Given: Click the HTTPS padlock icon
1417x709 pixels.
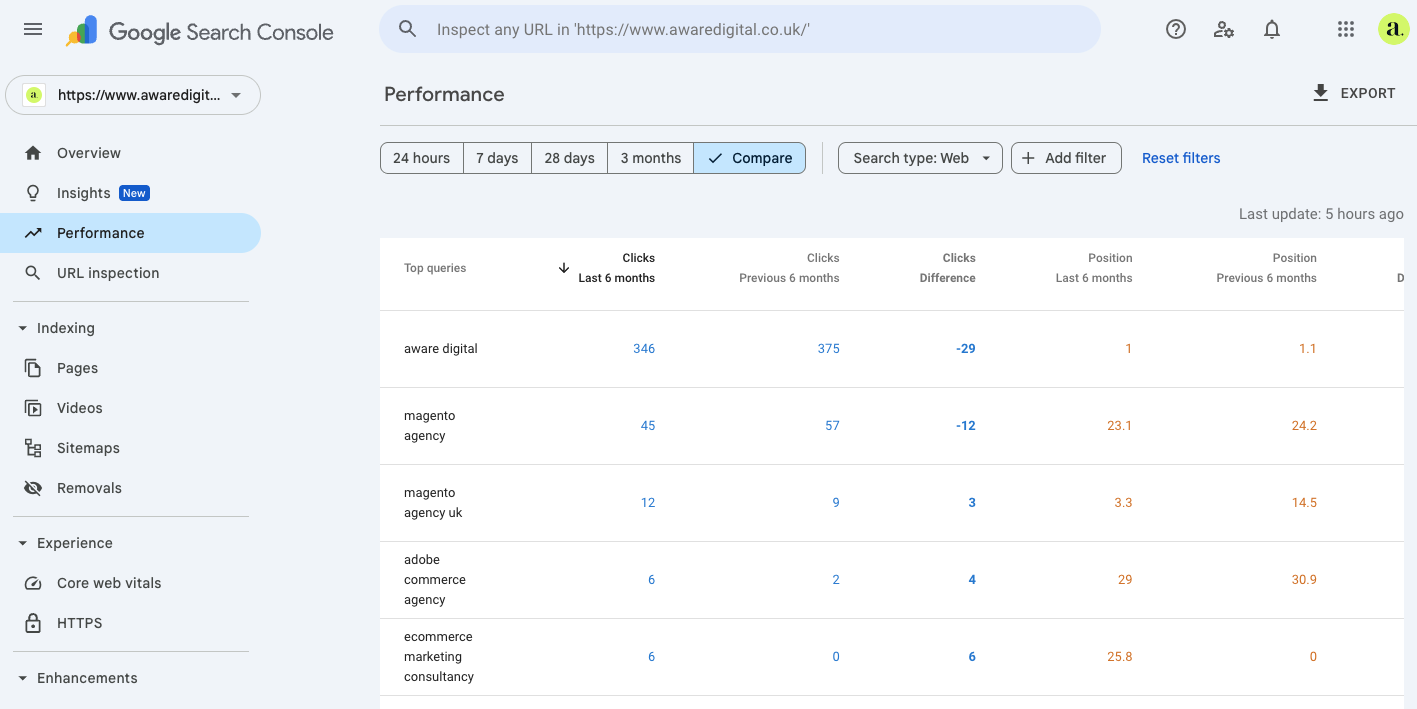Looking at the screenshot, I should (x=33, y=623).
